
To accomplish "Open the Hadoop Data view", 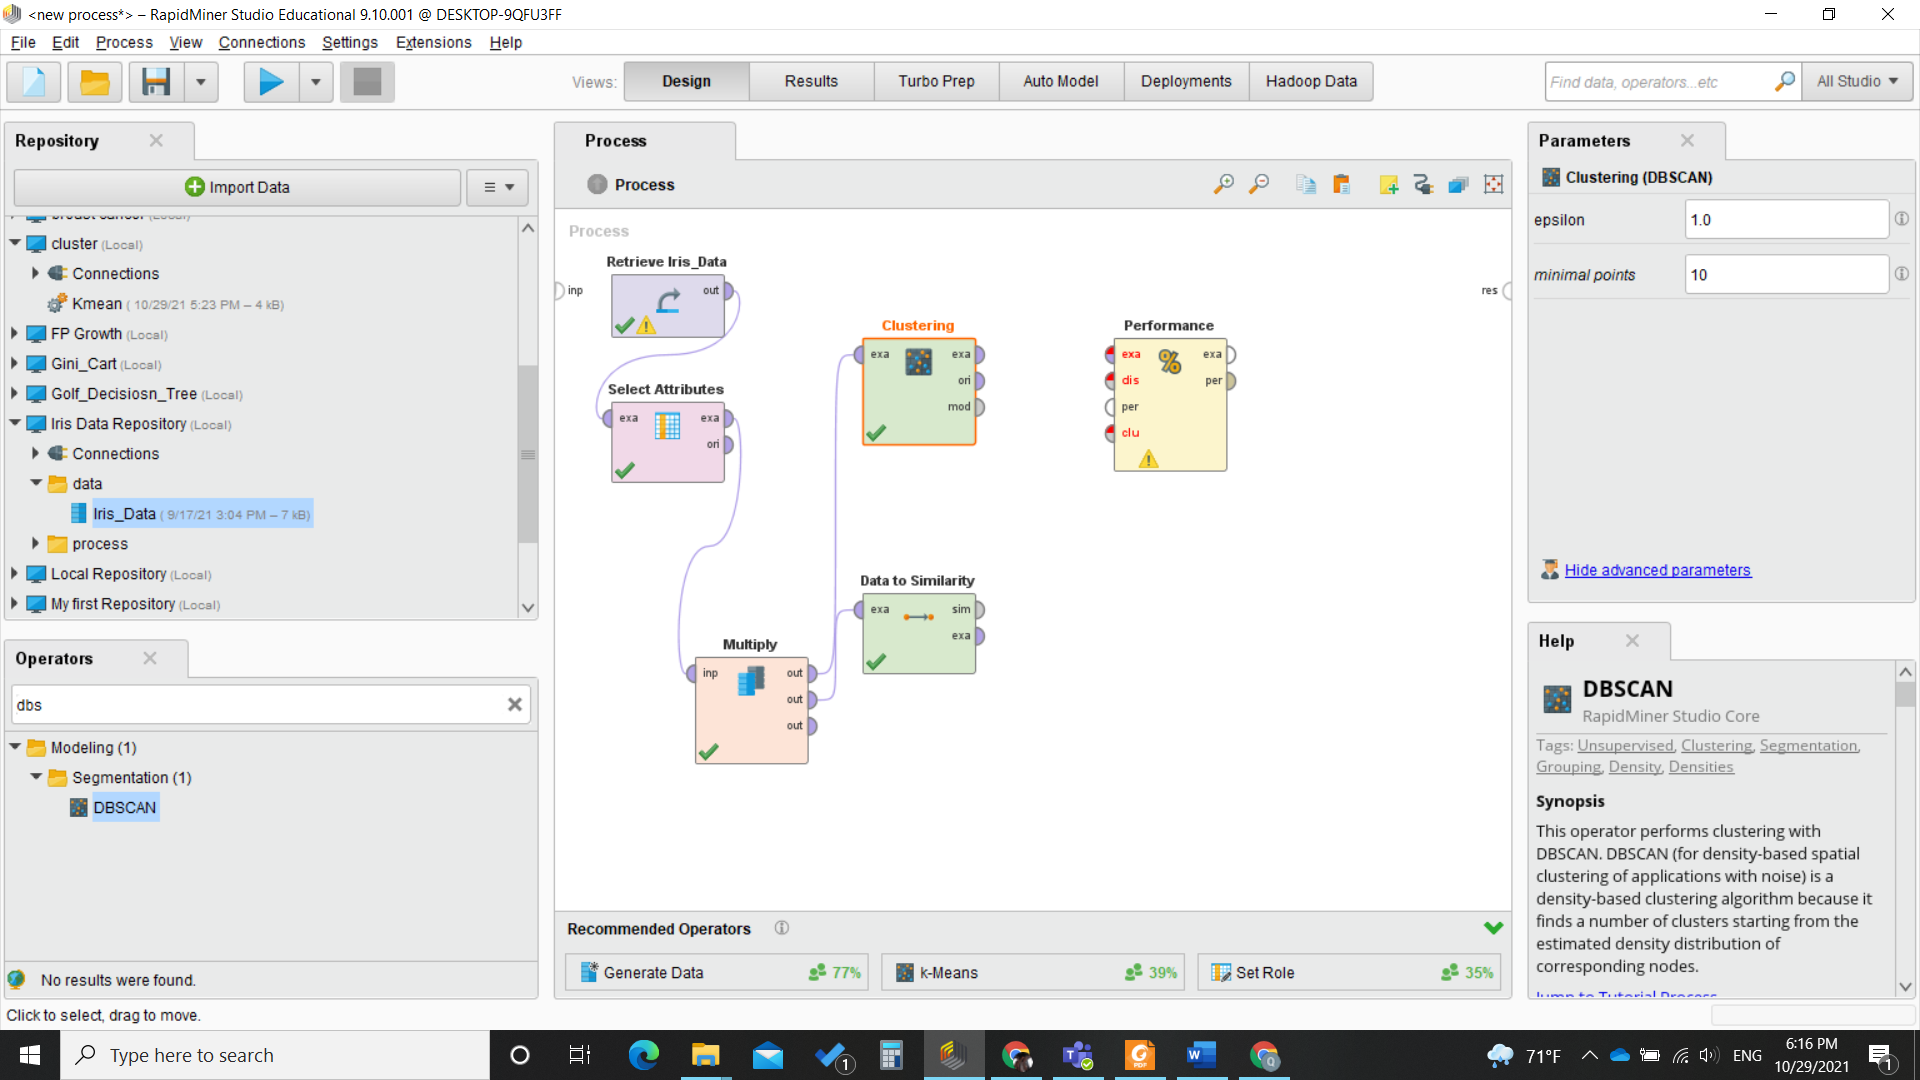I will [x=1311, y=81].
